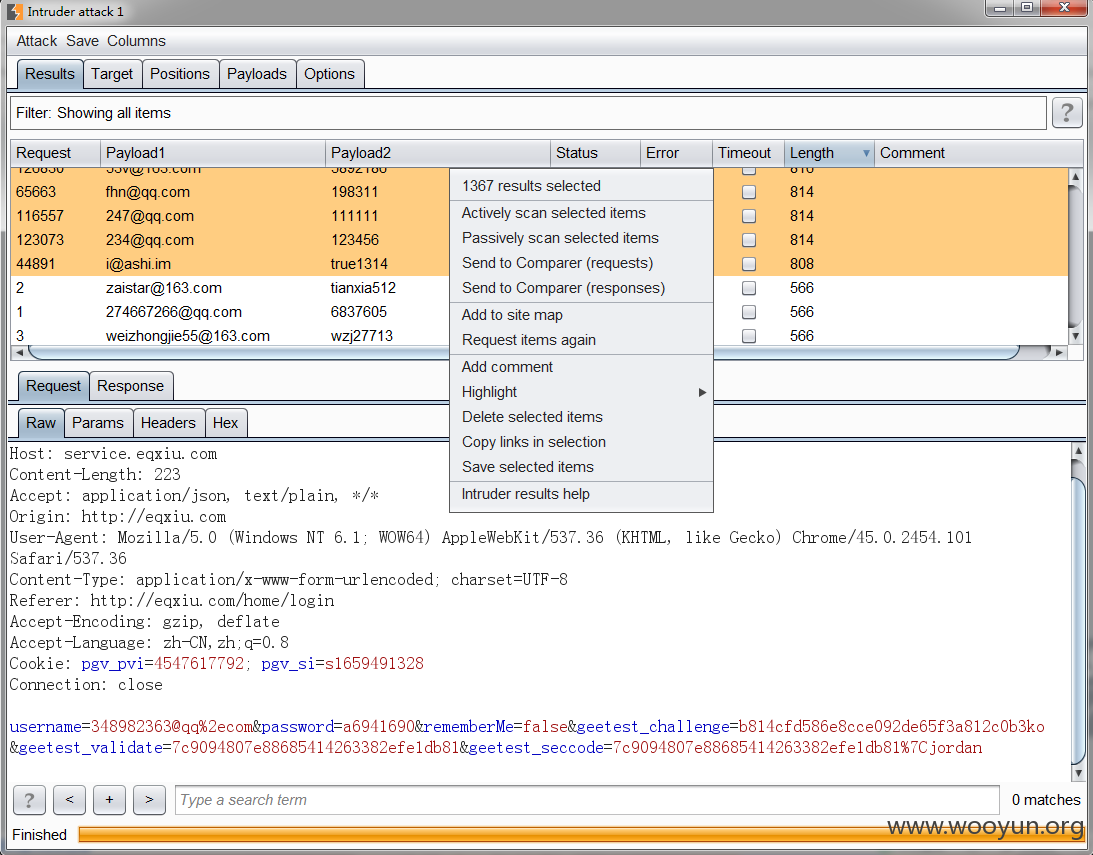Sort by the Request column header
The image size is (1093, 855).
(55, 153)
